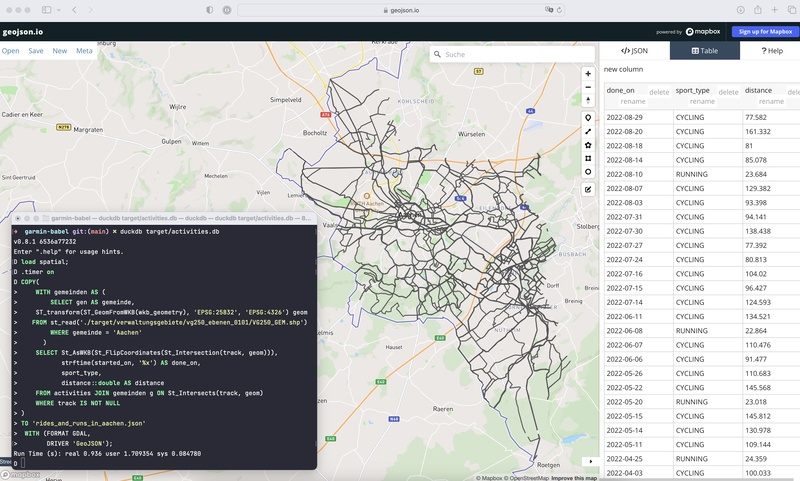Click the Improve this map link

574,478
